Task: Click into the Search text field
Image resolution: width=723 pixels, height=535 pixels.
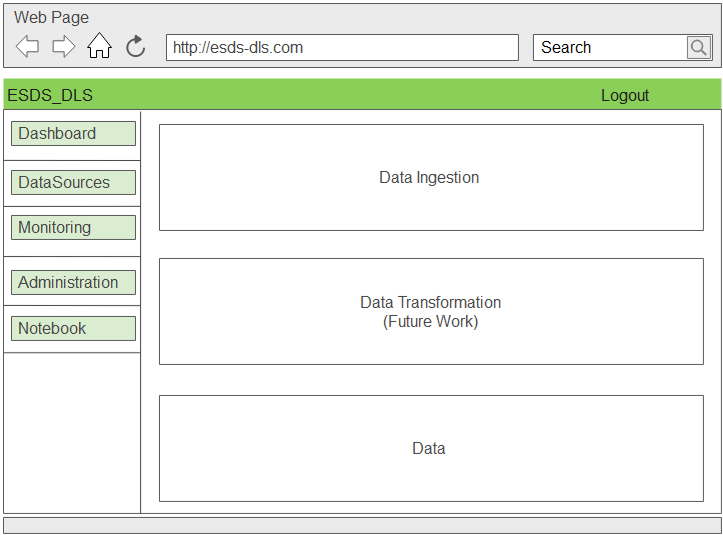Action: pyautogui.click(x=609, y=47)
